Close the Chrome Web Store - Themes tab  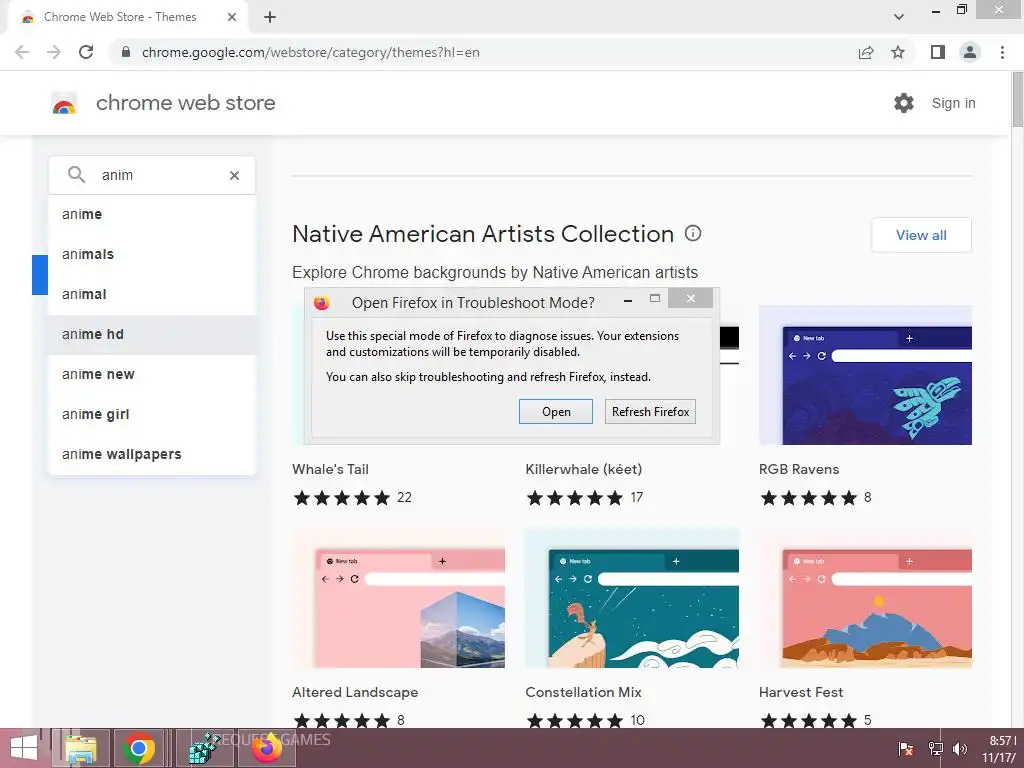(232, 17)
